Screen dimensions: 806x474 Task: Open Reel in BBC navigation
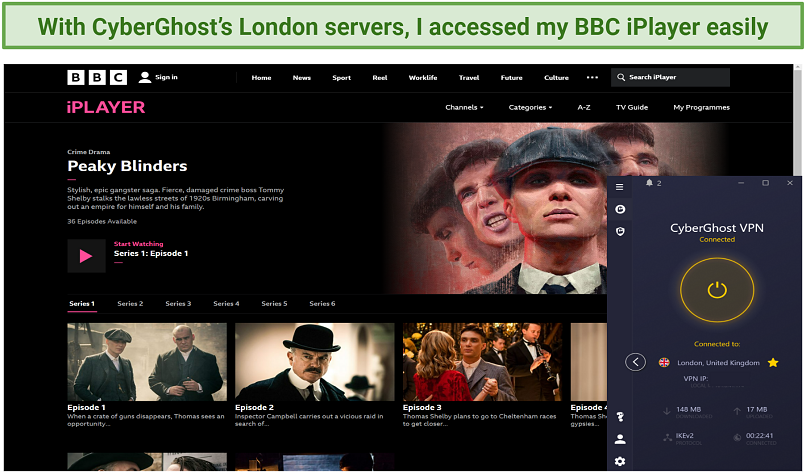pyautogui.click(x=380, y=78)
